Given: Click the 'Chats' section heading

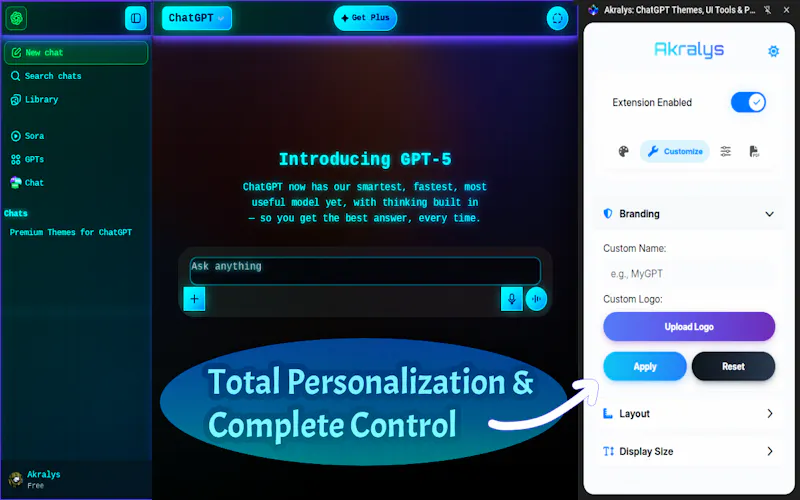Looking at the screenshot, I should pyautogui.click(x=16, y=213).
